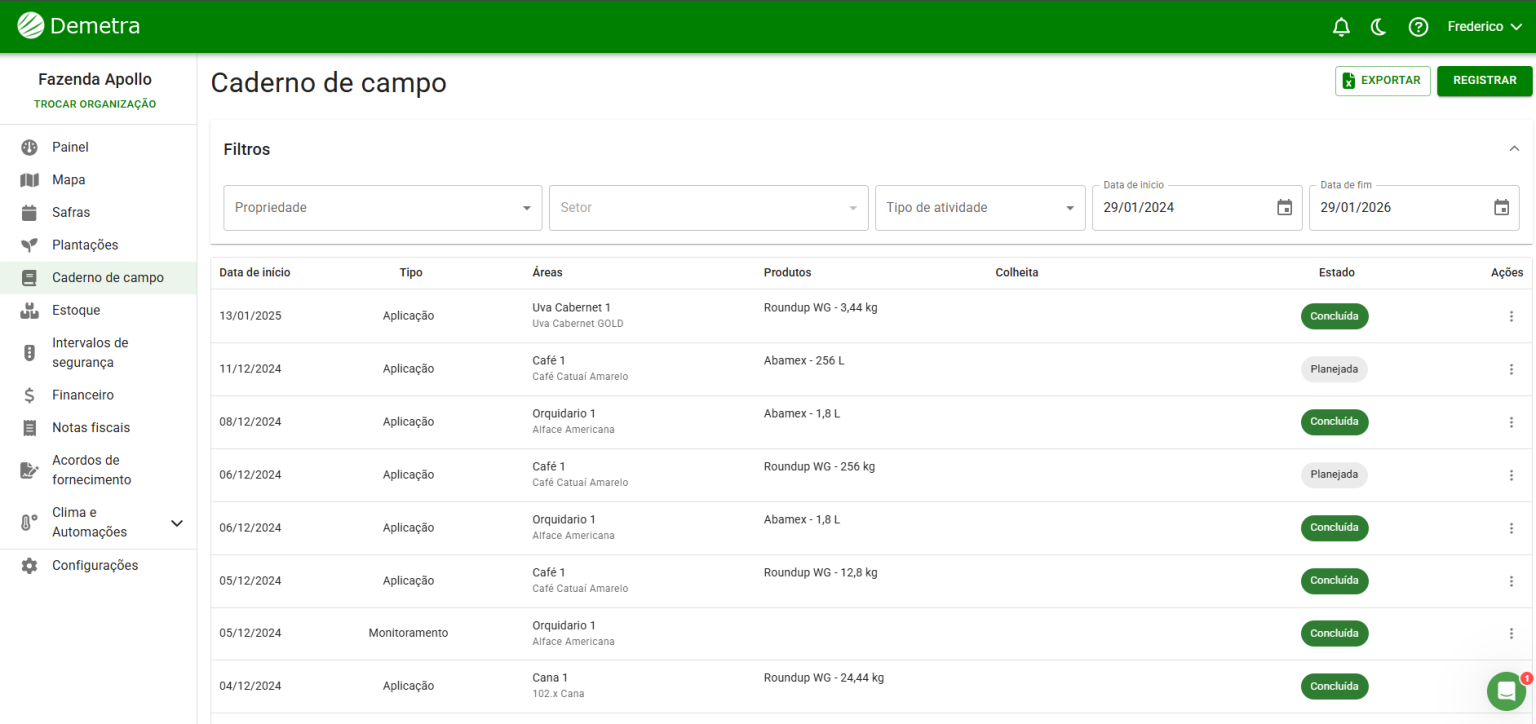Click the Financeiro dollar icon
The height and width of the screenshot is (724, 1536).
pos(30,395)
